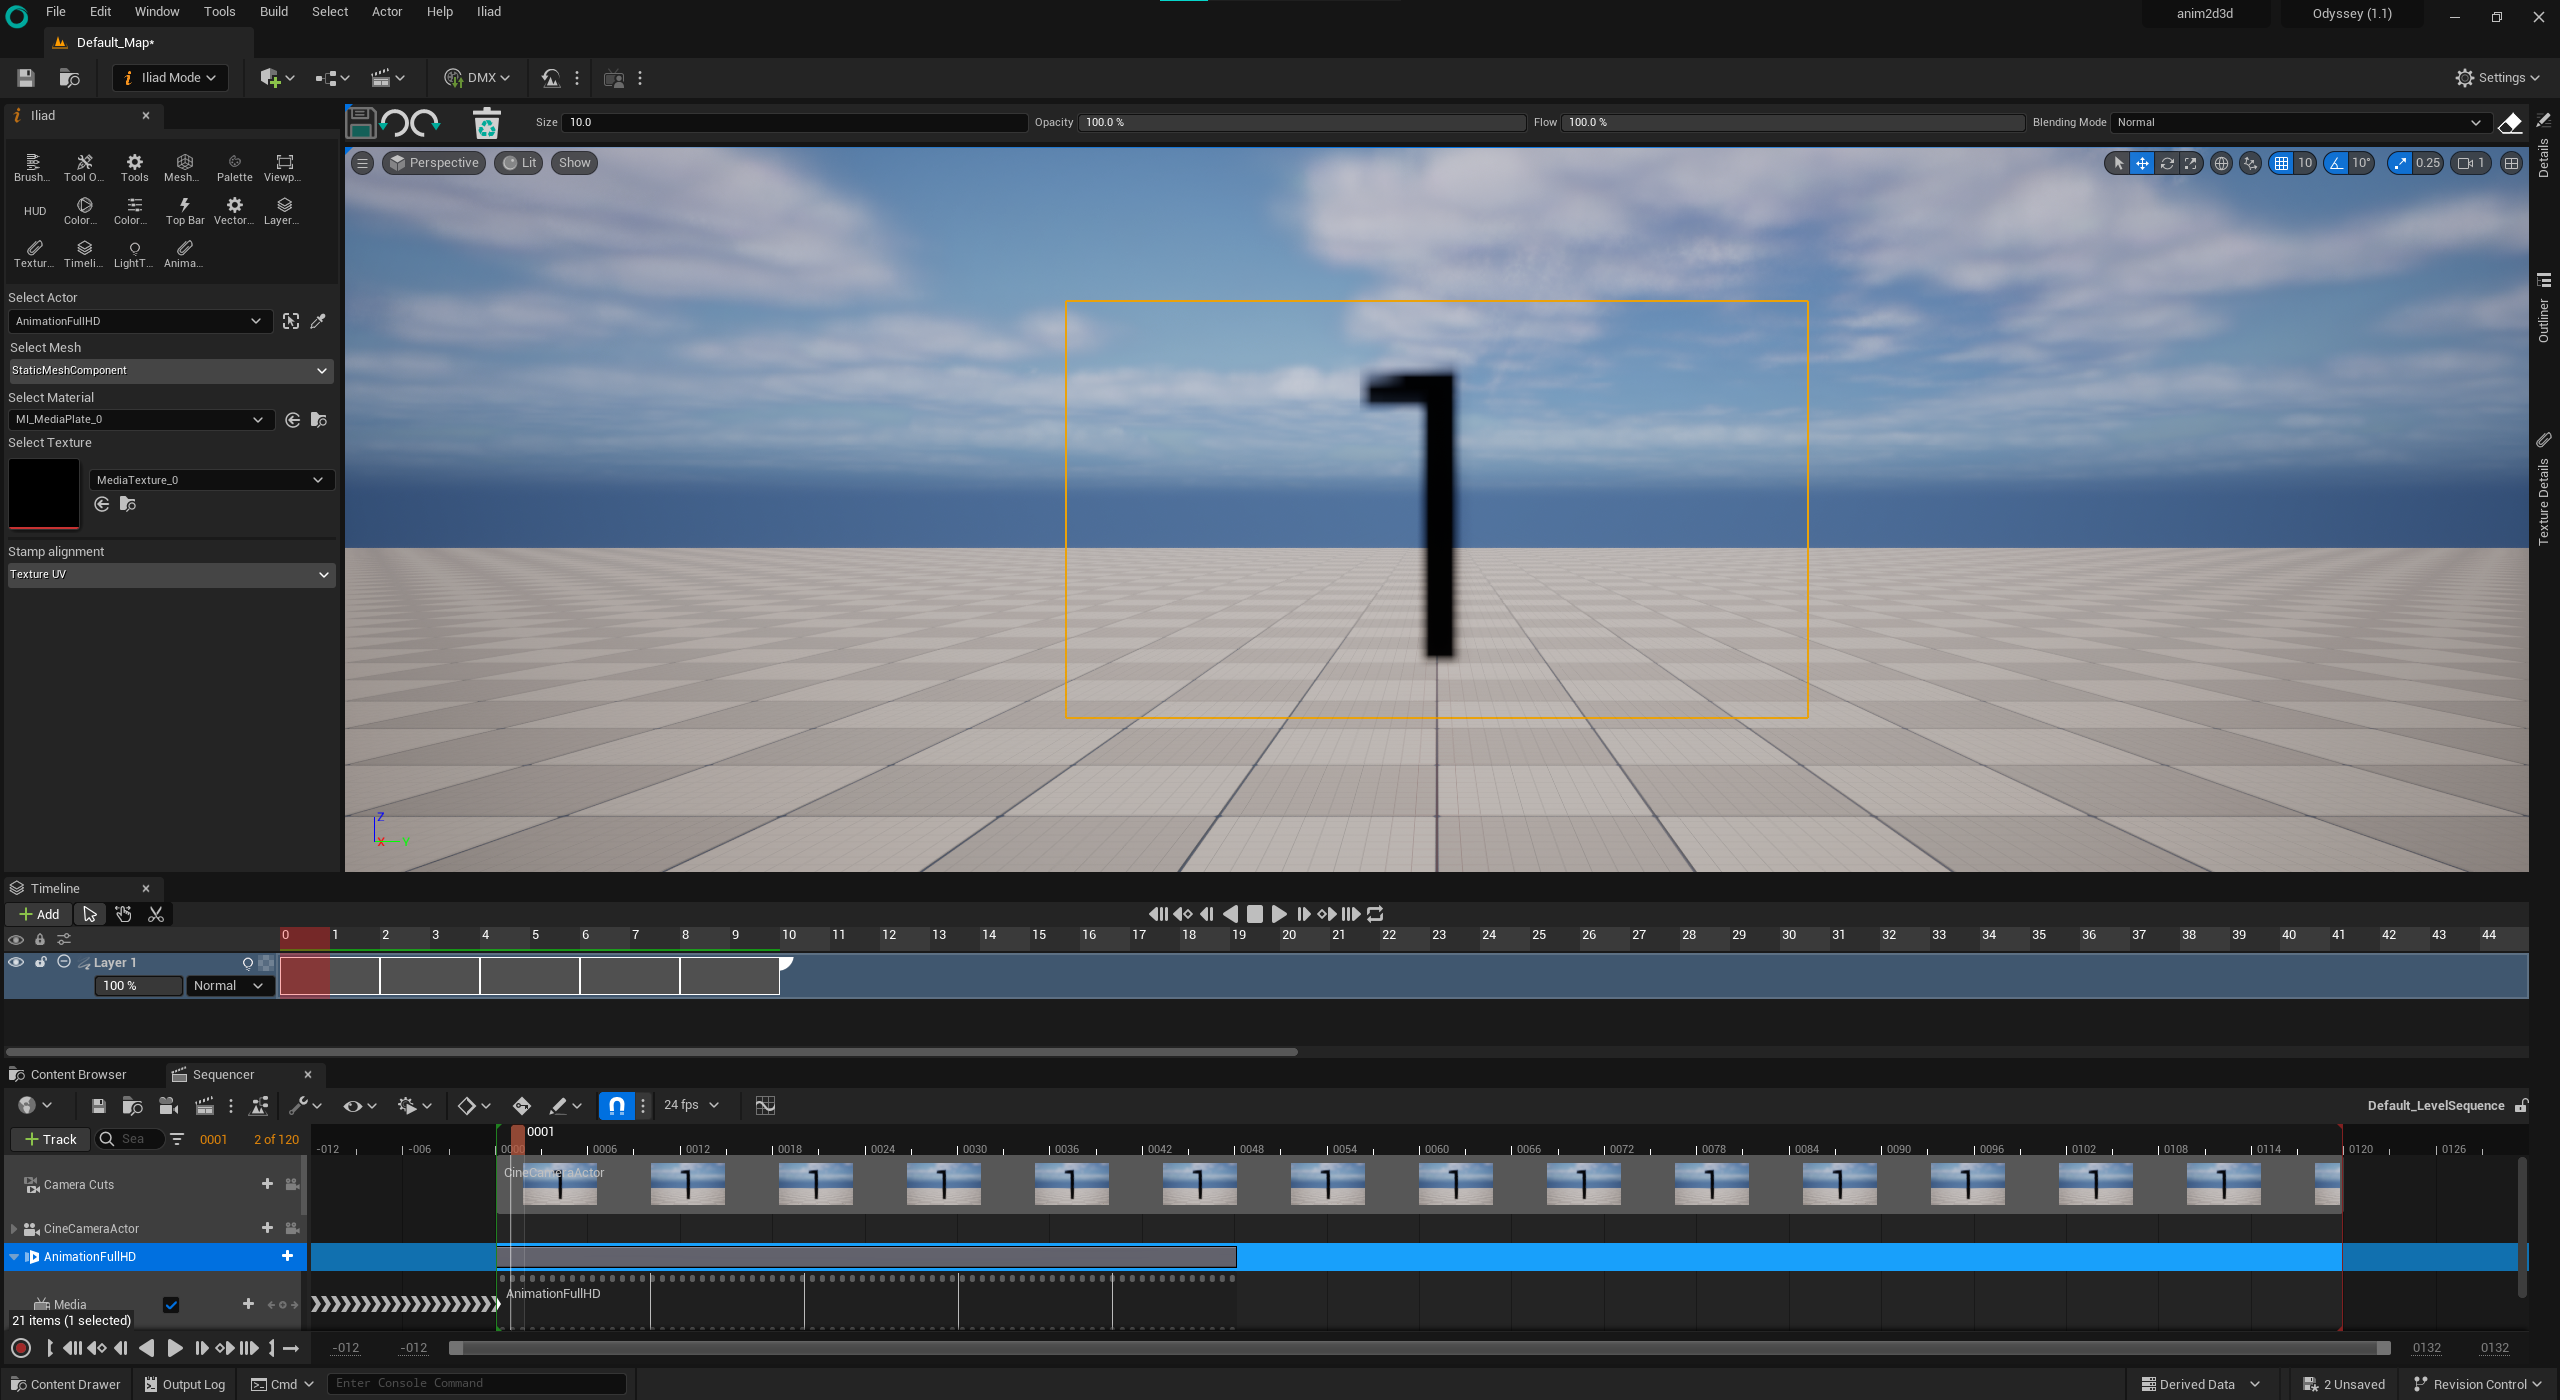The width and height of the screenshot is (2560, 1400).
Task: Open the Select Actor AnimationFullHD dropdown
Action: pos(139,321)
